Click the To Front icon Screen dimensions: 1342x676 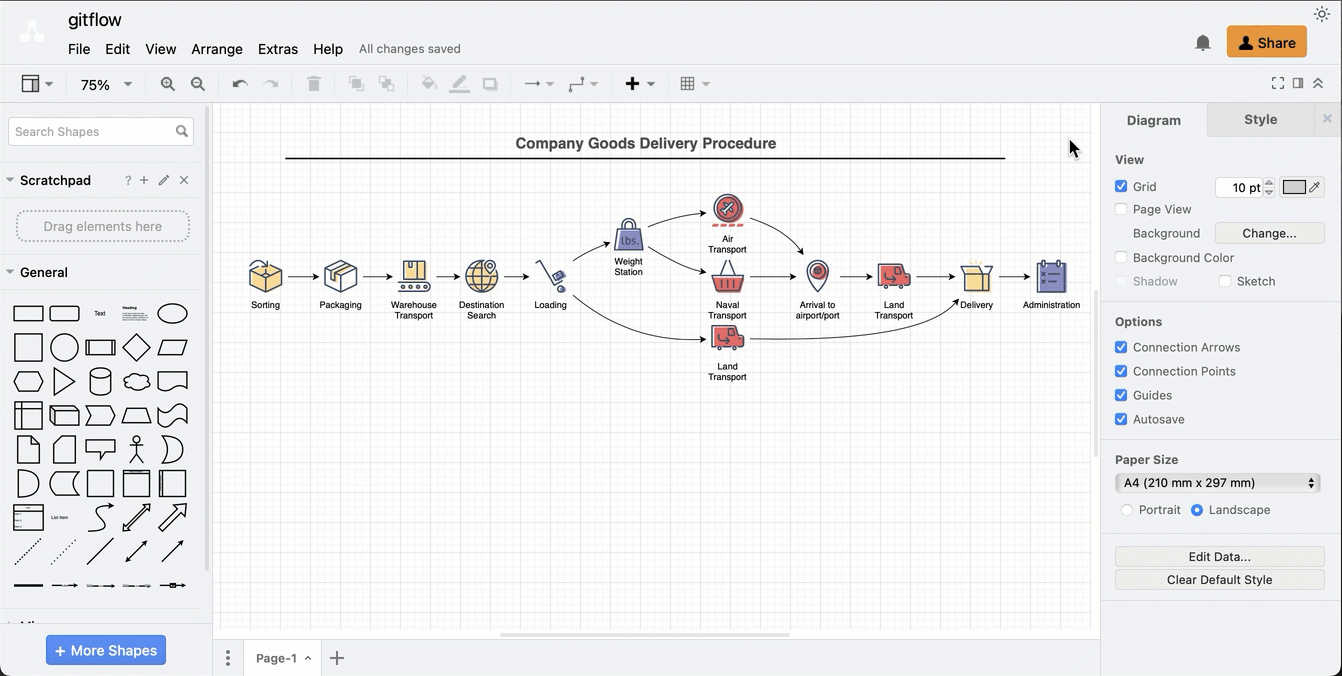click(x=356, y=84)
